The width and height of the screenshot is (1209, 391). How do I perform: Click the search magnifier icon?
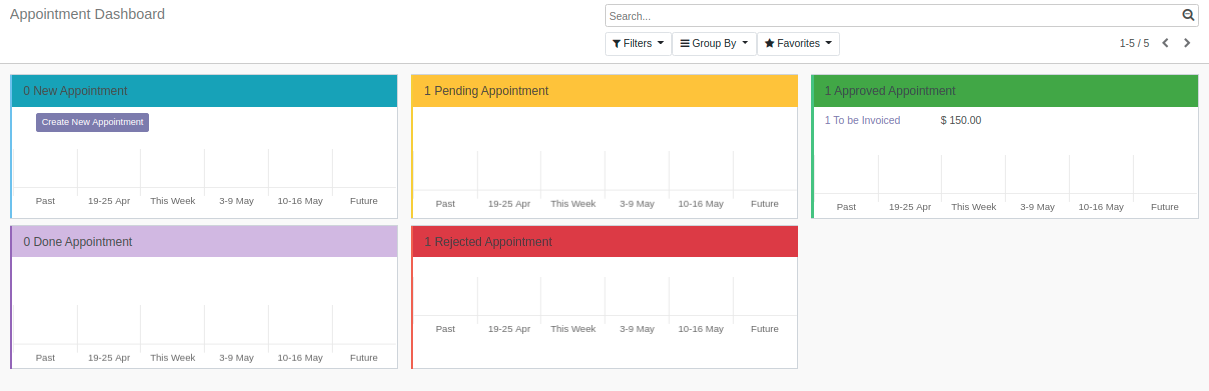[x=1188, y=15]
